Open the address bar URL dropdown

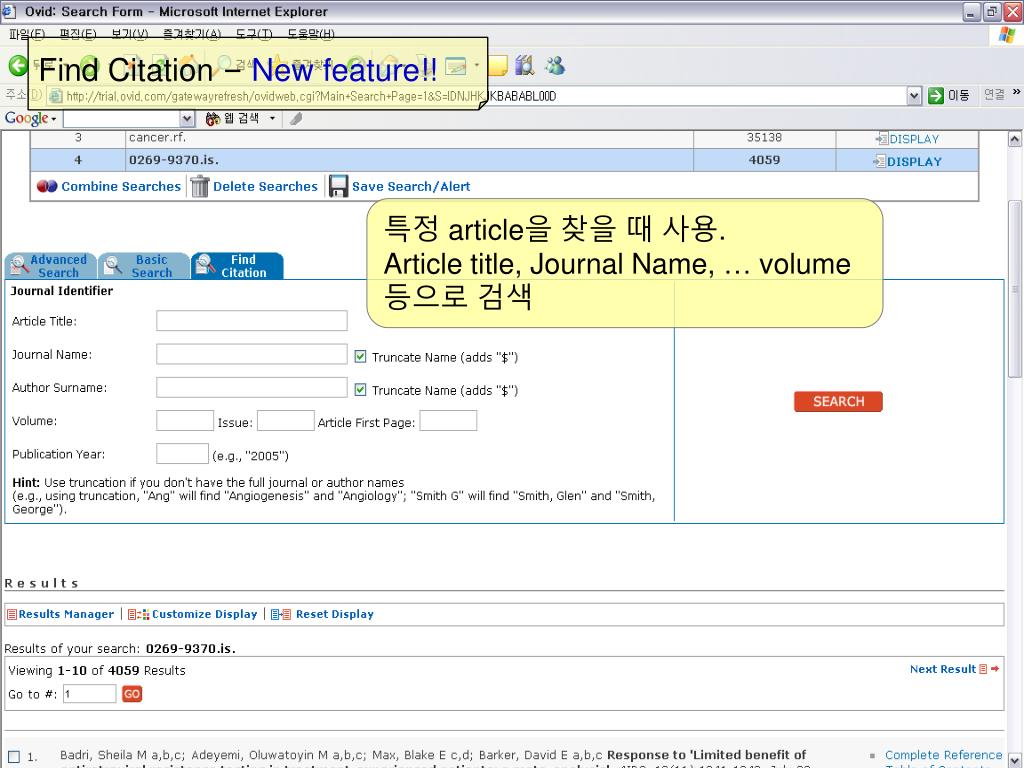[914, 96]
